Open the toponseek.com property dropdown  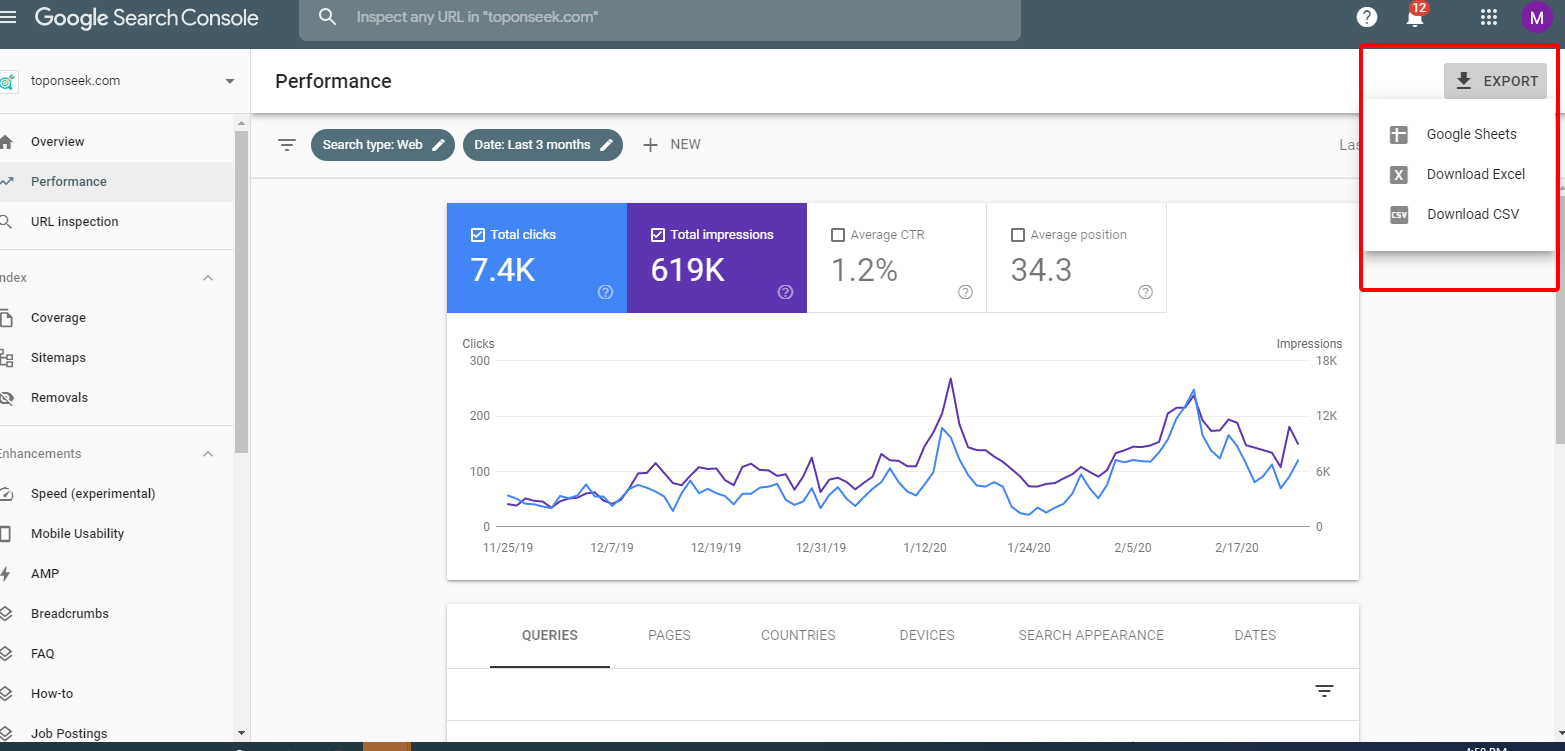[x=229, y=81]
